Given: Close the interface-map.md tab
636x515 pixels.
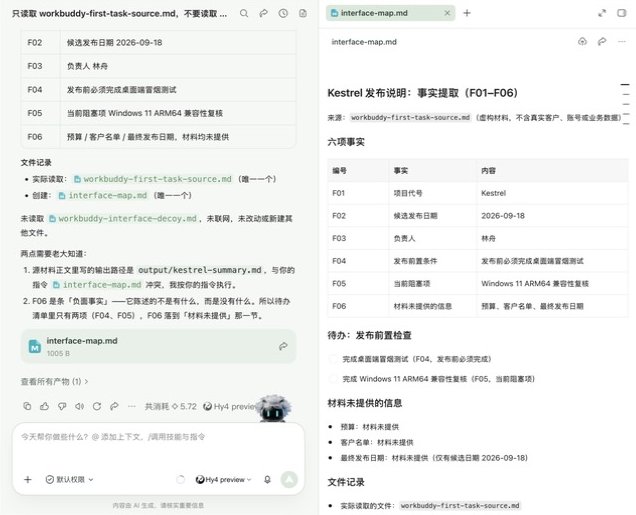Looking at the screenshot, I should click(x=447, y=13).
